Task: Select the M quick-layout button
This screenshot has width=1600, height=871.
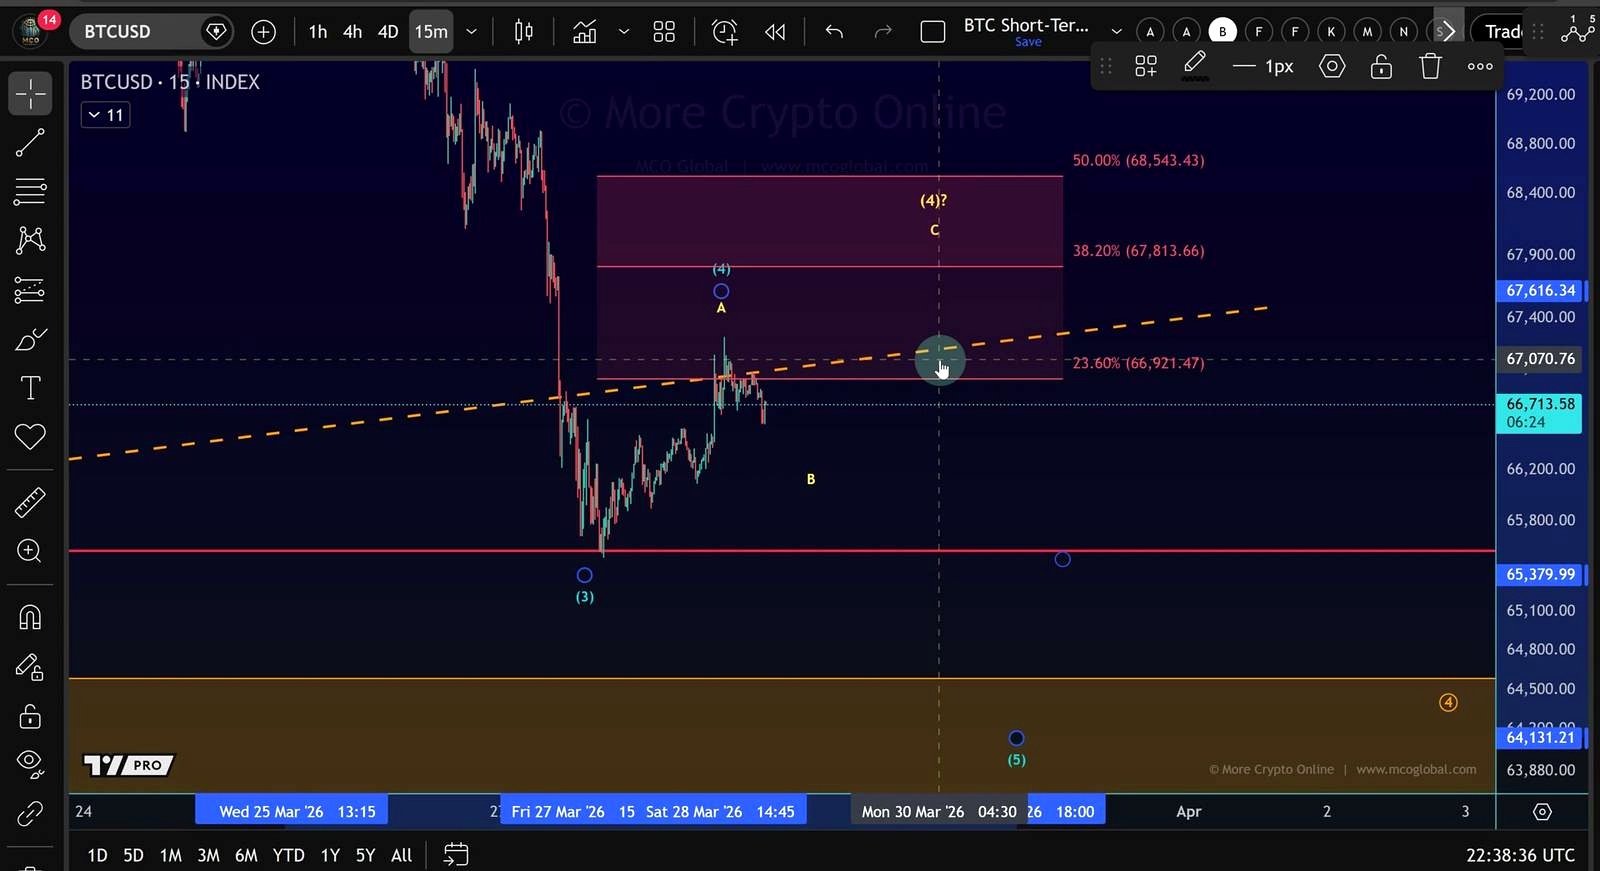Action: click(1367, 32)
